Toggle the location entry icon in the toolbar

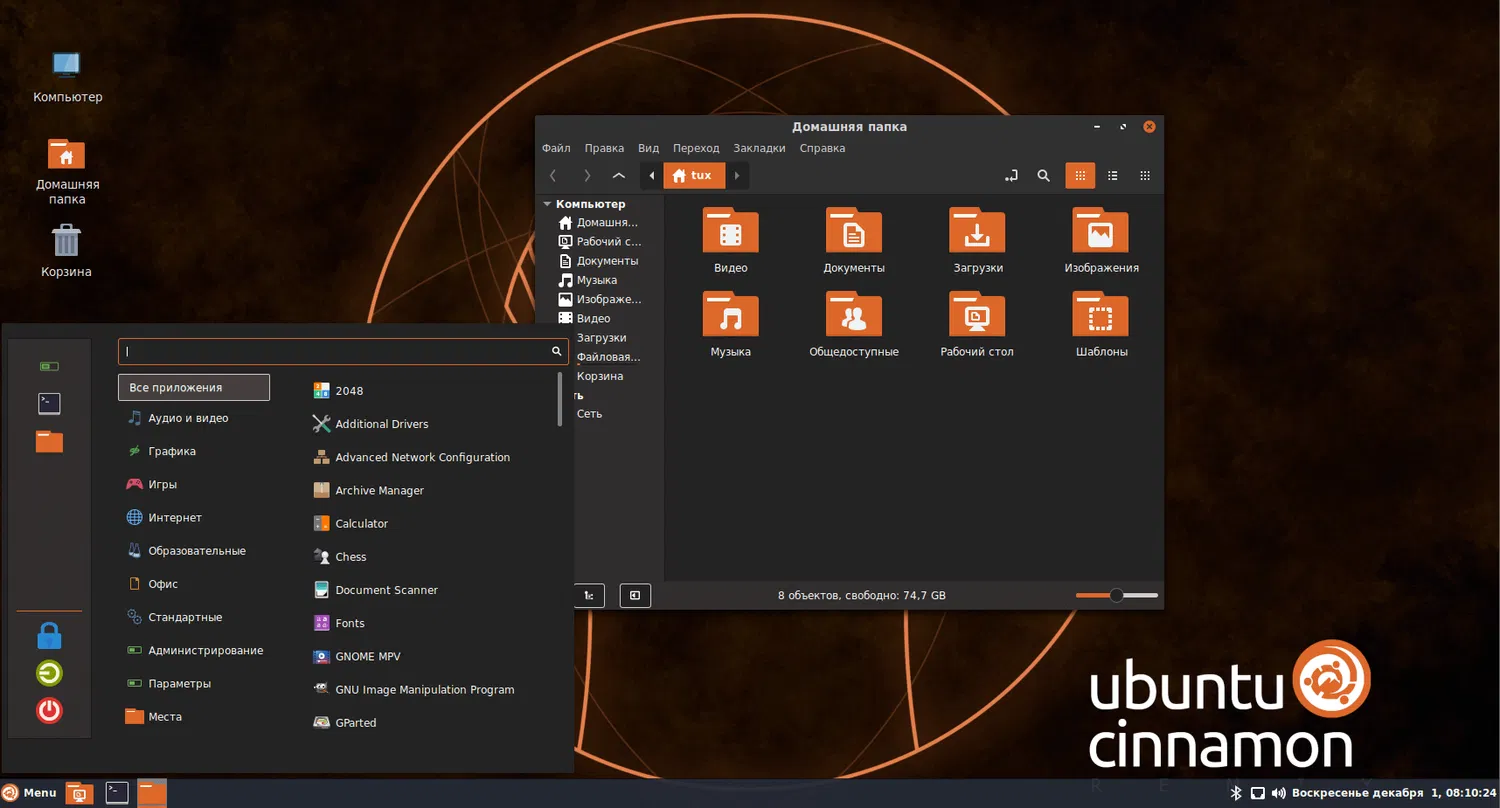(1011, 176)
